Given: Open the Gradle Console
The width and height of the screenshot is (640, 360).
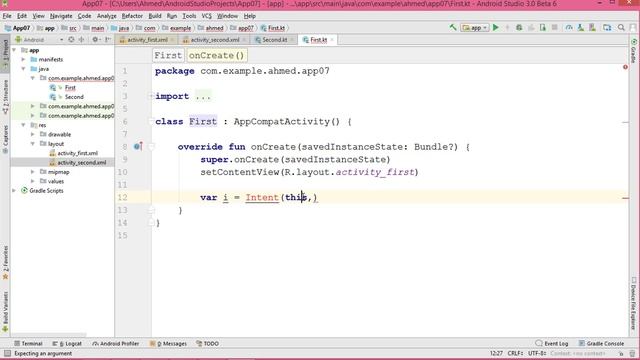Looking at the screenshot, I should point(601,344).
